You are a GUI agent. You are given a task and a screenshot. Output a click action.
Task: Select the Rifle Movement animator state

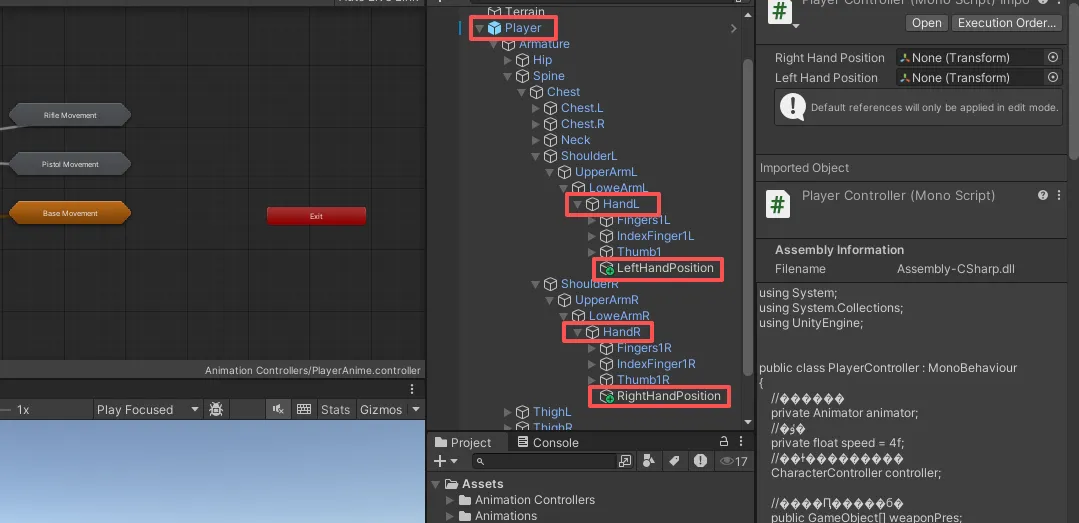coord(70,115)
